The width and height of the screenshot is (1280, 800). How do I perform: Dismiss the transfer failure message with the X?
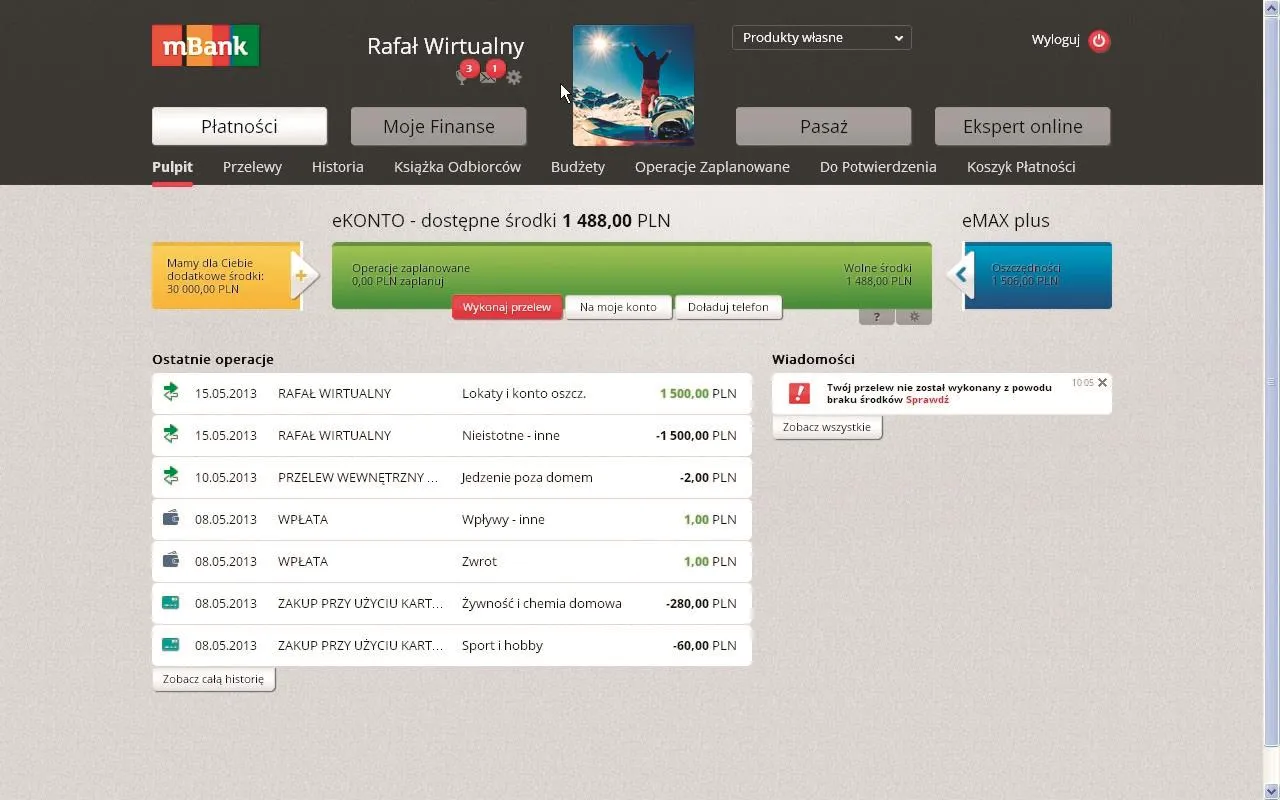tap(1101, 382)
